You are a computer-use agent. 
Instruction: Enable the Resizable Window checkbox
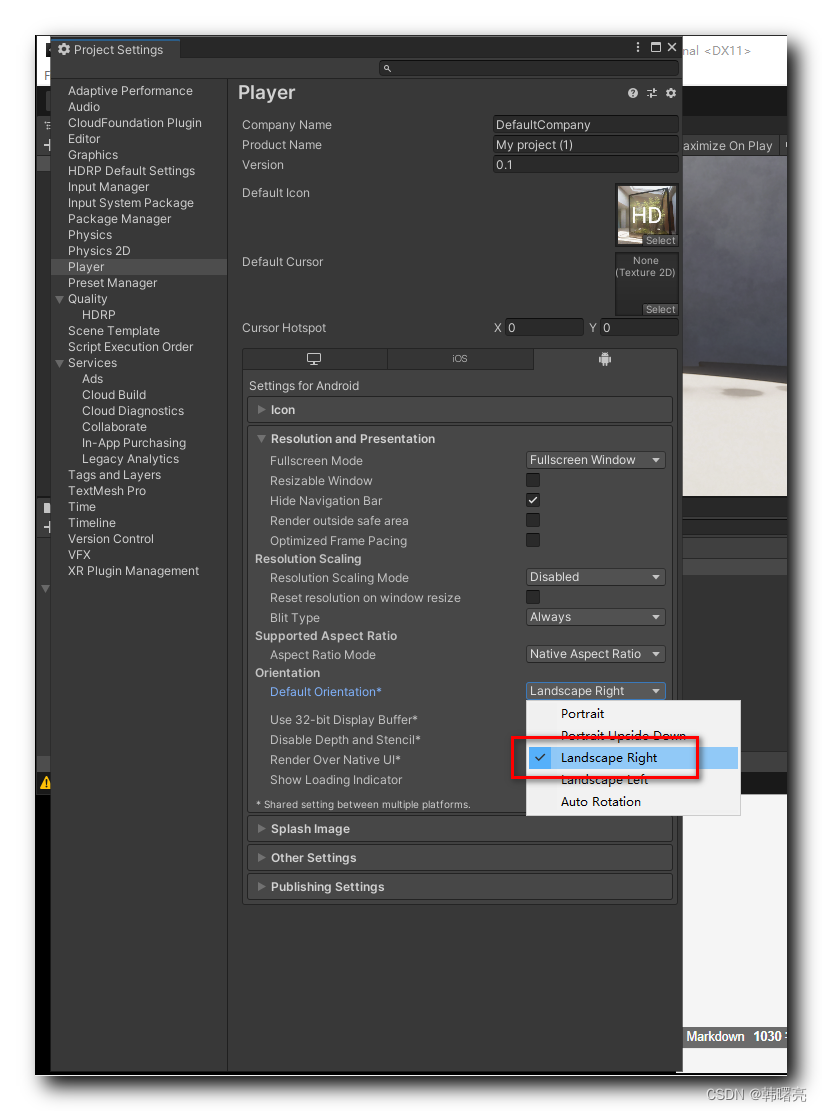(533, 480)
